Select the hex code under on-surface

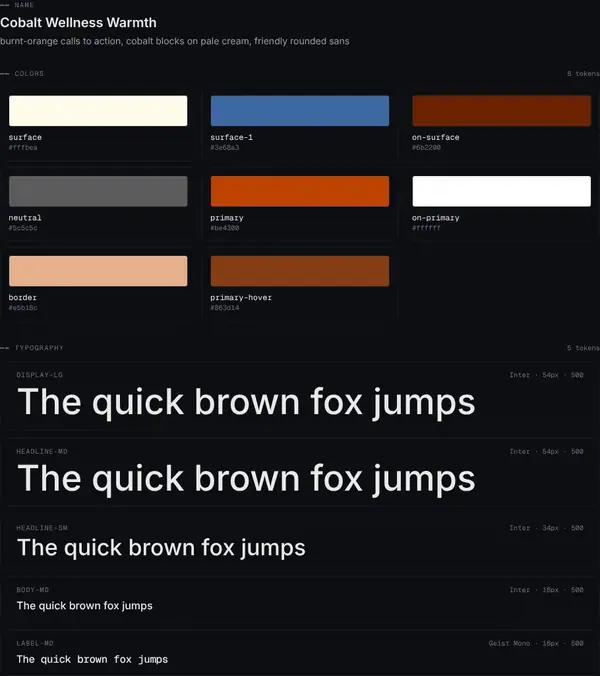pyautogui.click(x=426, y=147)
